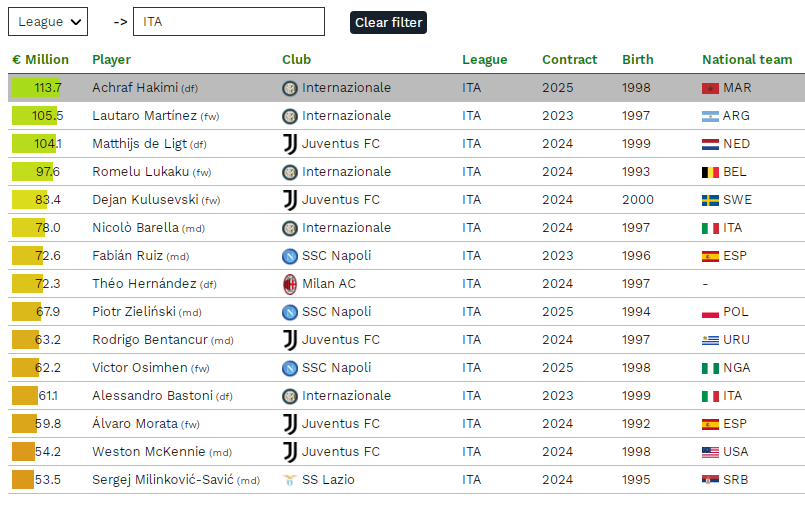
Task: Click the Serbia flag in Milinković-Savić's row
Action: [710, 480]
